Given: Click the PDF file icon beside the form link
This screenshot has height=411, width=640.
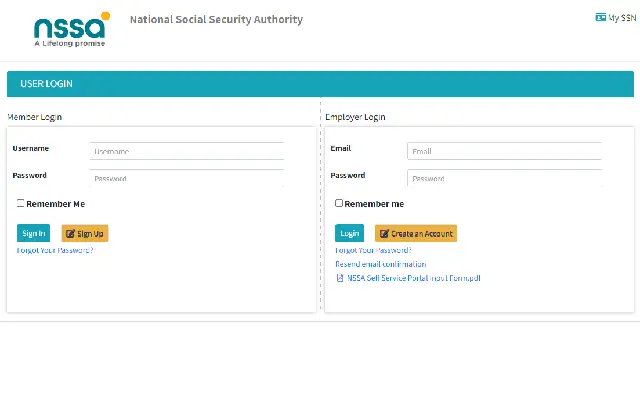Looking at the screenshot, I should click(340, 278).
